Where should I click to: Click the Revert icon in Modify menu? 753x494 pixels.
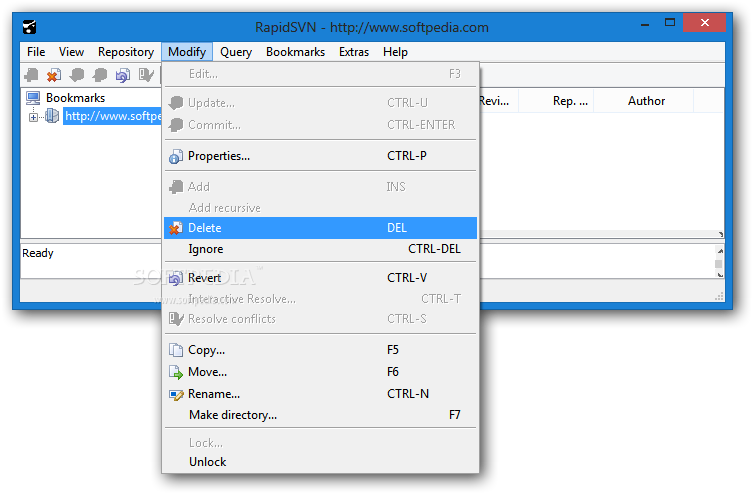pos(176,278)
